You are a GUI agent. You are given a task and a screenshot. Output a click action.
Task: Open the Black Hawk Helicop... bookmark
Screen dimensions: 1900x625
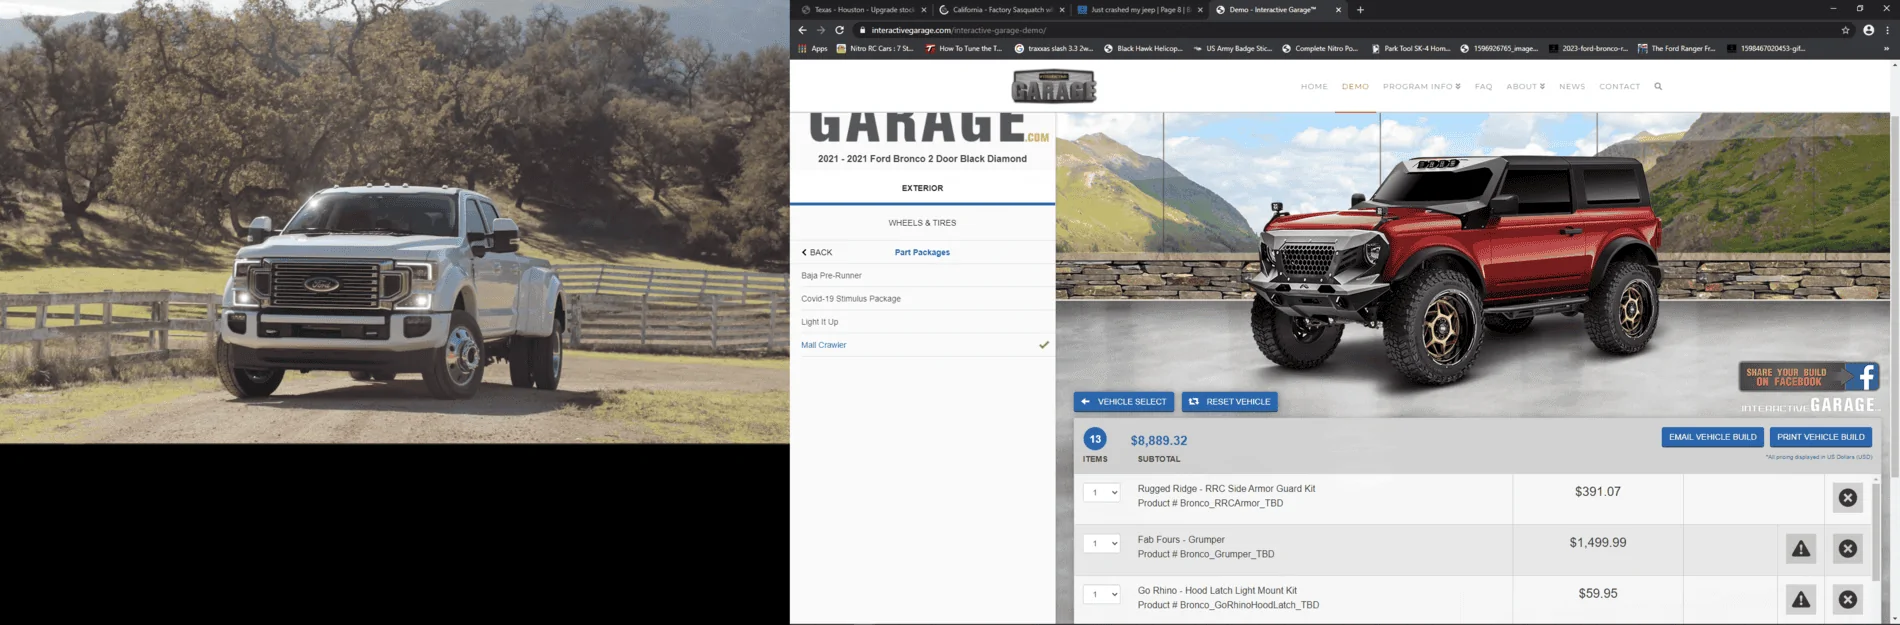click(x=1143, y=48)
